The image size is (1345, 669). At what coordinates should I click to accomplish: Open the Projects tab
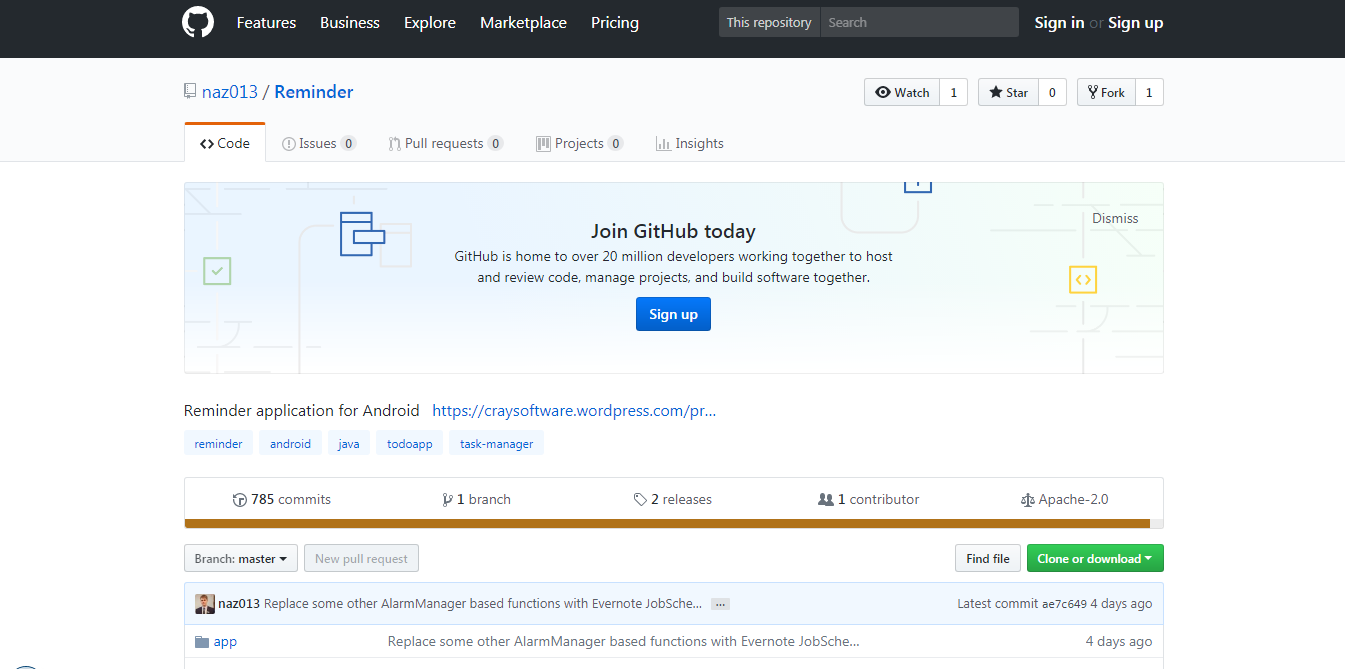[580, 143]
